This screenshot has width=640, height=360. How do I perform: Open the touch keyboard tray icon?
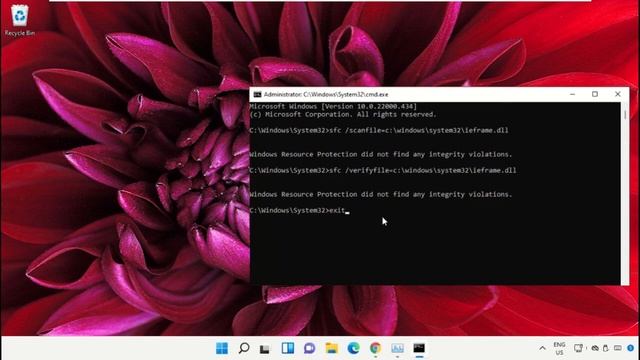pos(618,348)
